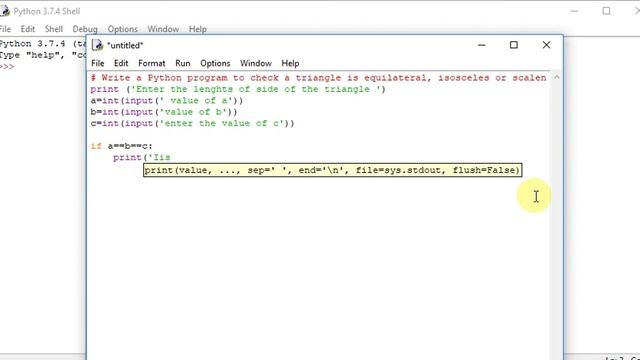Open the Format menu in untitled editor

pyautogui.click(x=151, y=63)
